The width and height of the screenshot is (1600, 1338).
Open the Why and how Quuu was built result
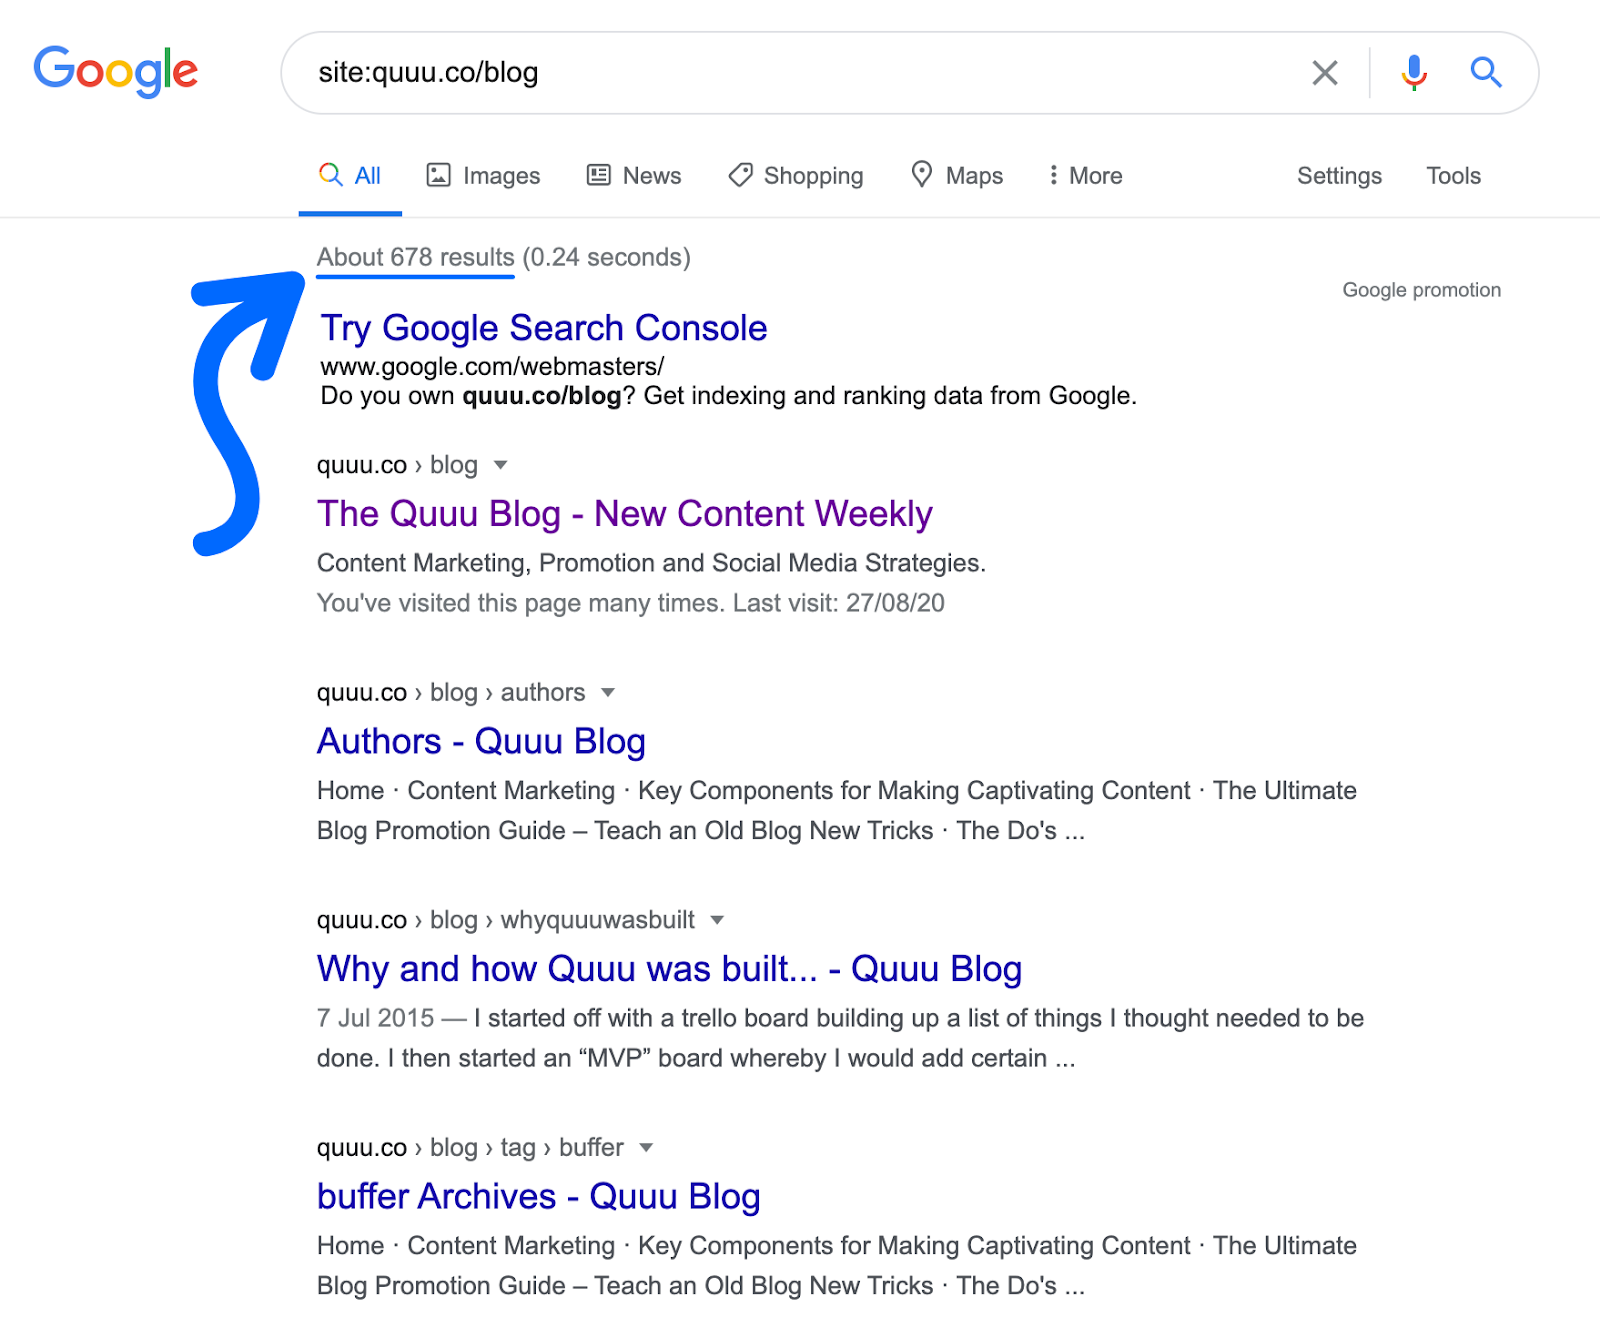tap(669, 969)
